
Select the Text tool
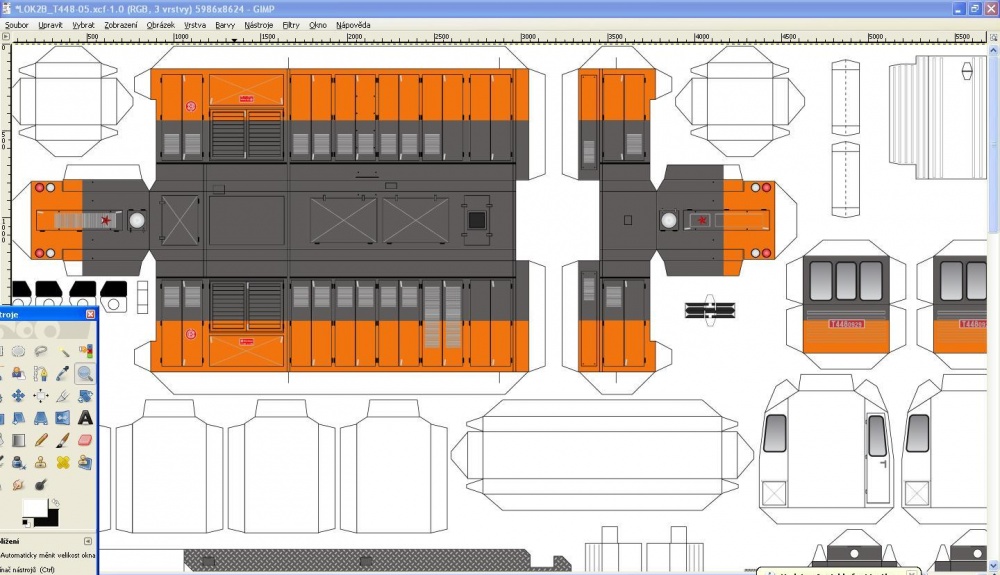tap(85, 418)
